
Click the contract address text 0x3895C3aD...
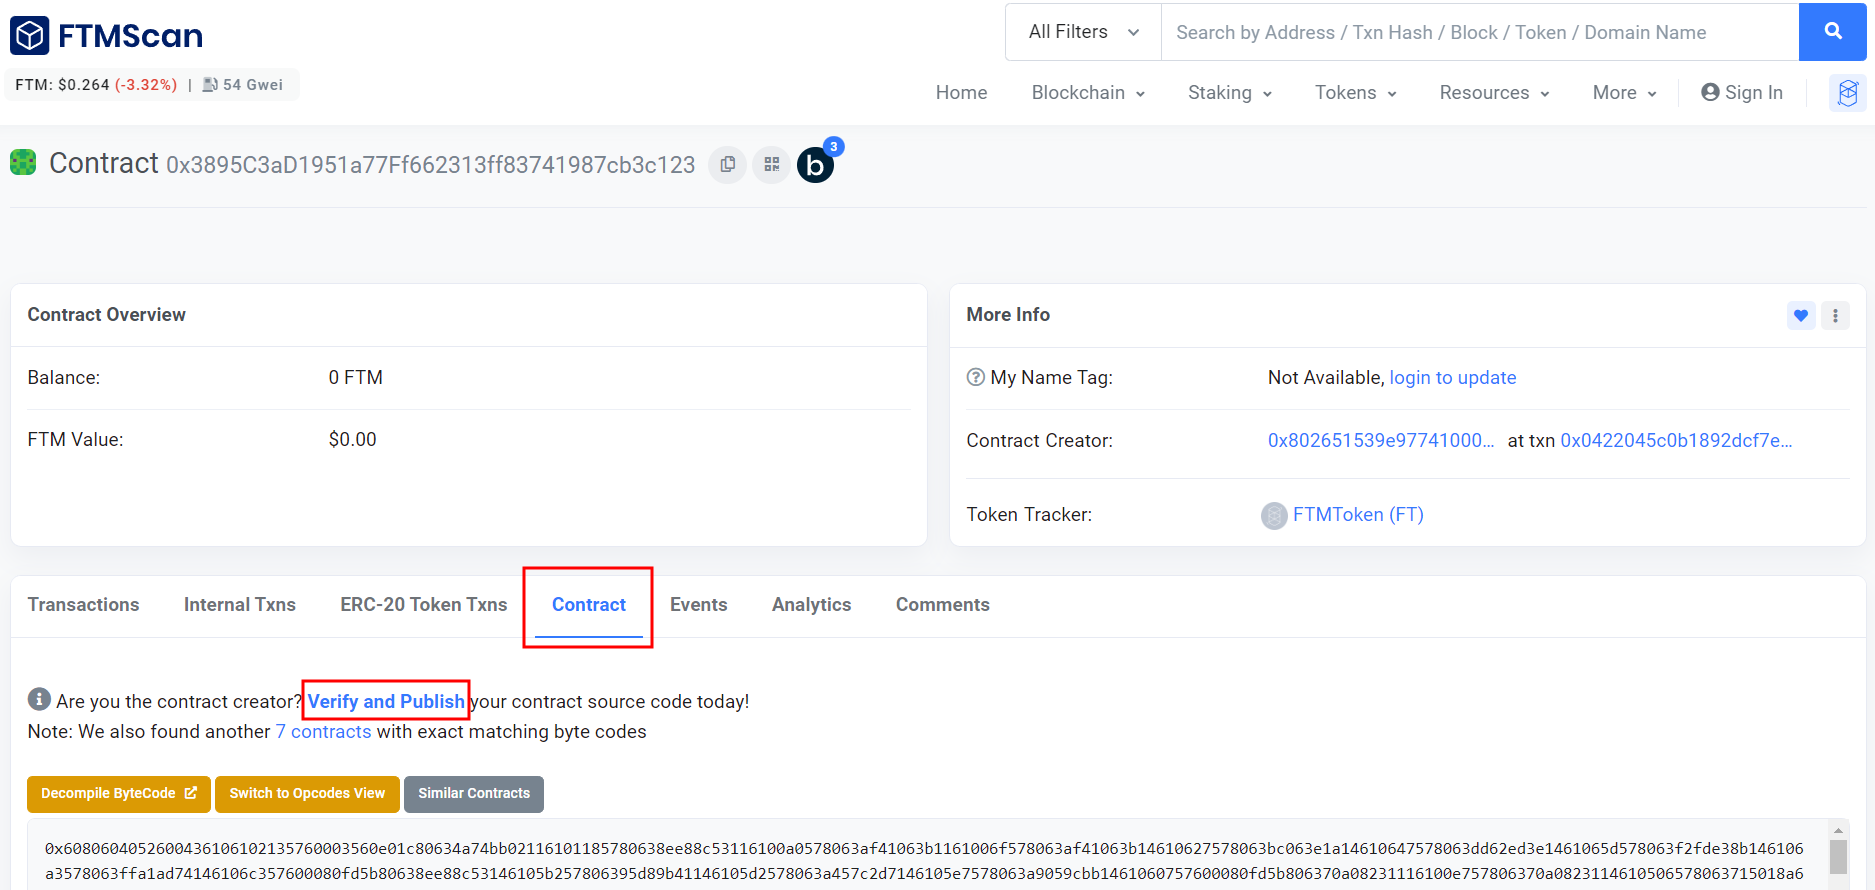pyautogui.click(x=431, y=165)
